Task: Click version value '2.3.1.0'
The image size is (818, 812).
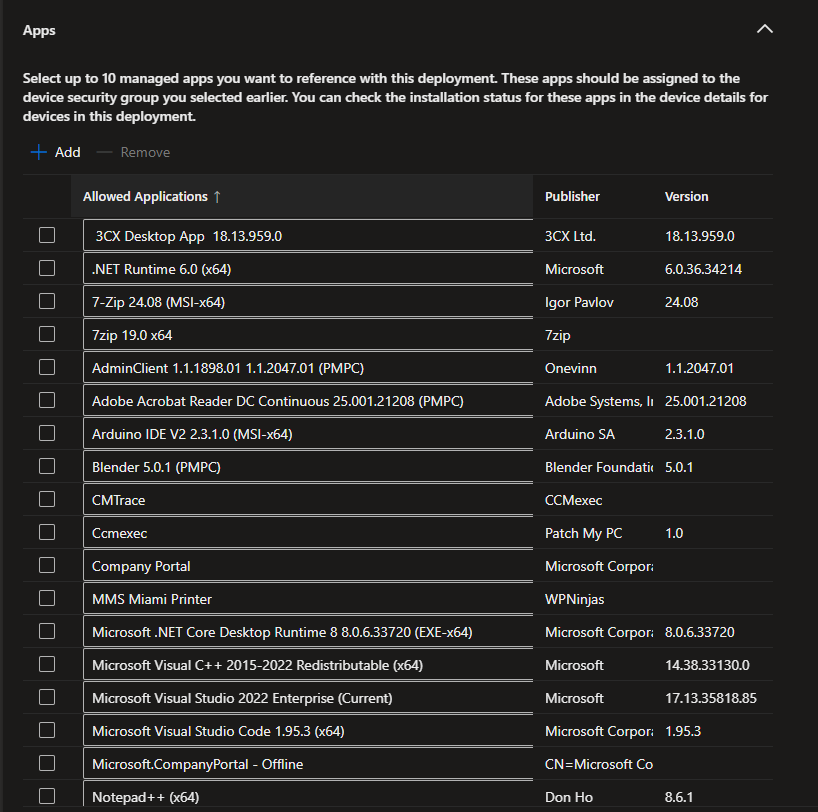Action: [684, 434]
